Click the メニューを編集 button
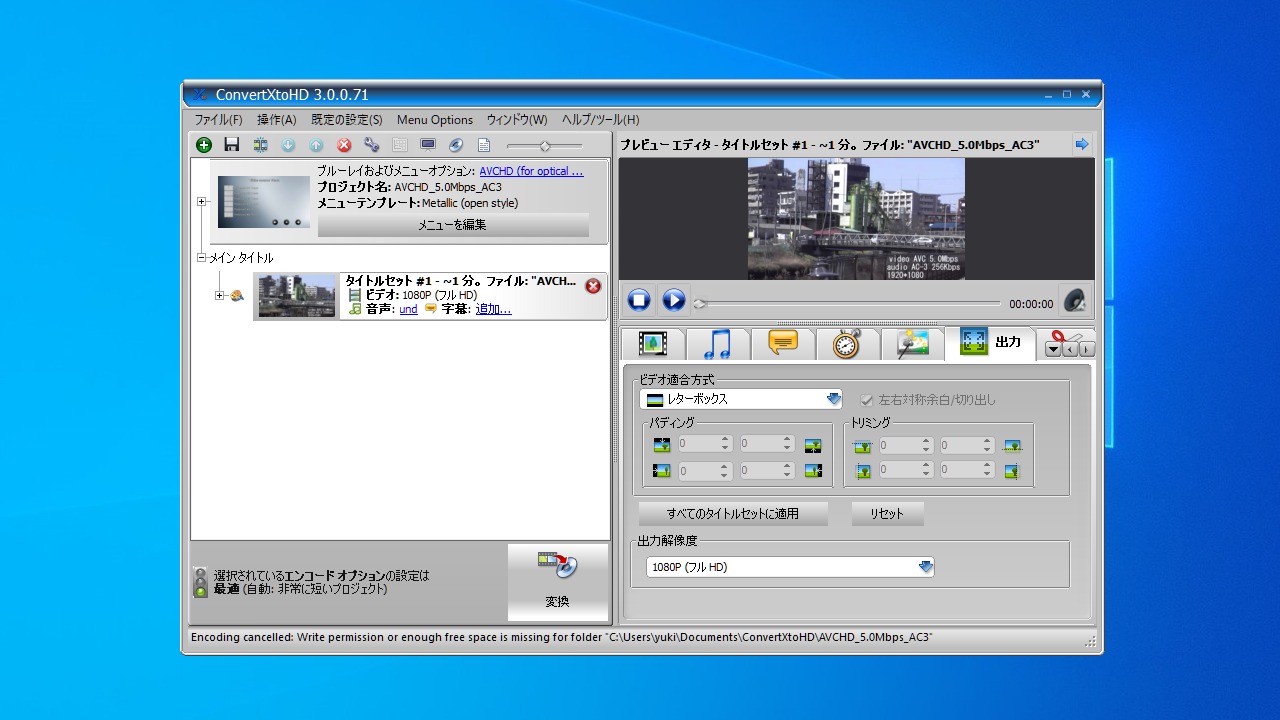The width and height of the screenshot is (1280, 720). click(453, 225)
